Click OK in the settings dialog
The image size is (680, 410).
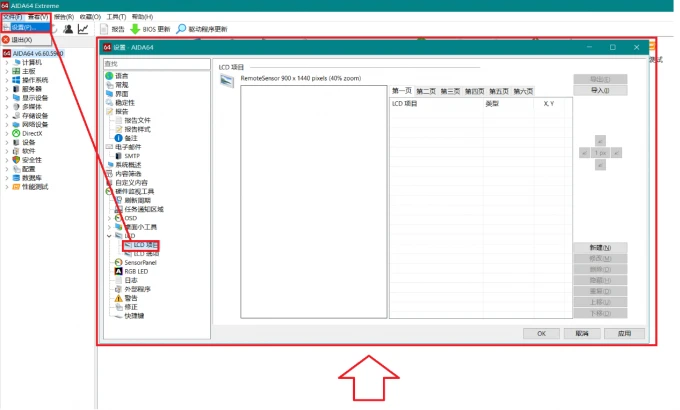click(541, 334)
